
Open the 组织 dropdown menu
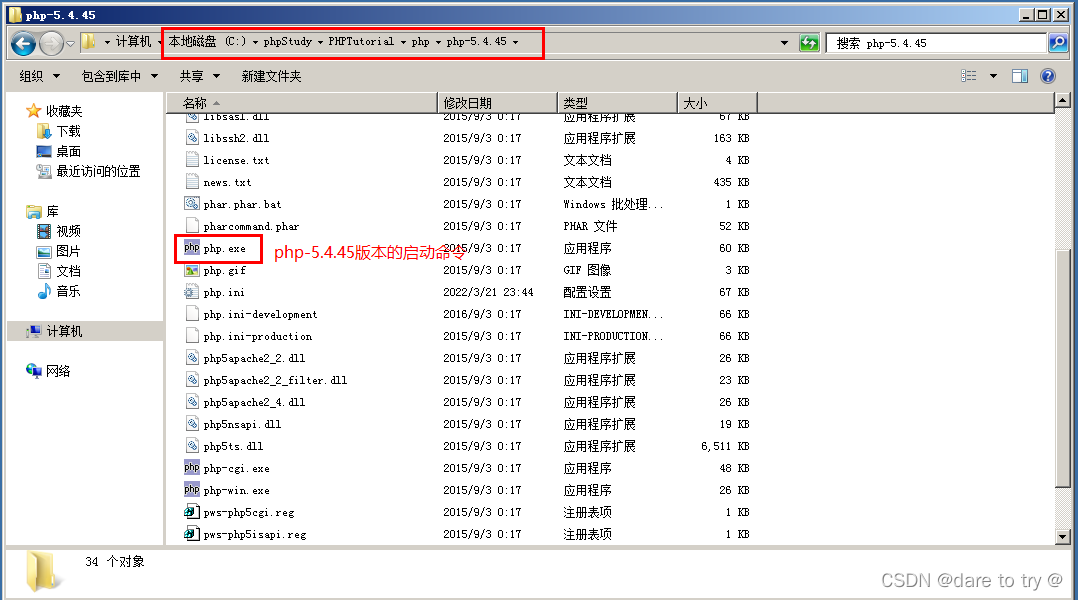(39, 76)
